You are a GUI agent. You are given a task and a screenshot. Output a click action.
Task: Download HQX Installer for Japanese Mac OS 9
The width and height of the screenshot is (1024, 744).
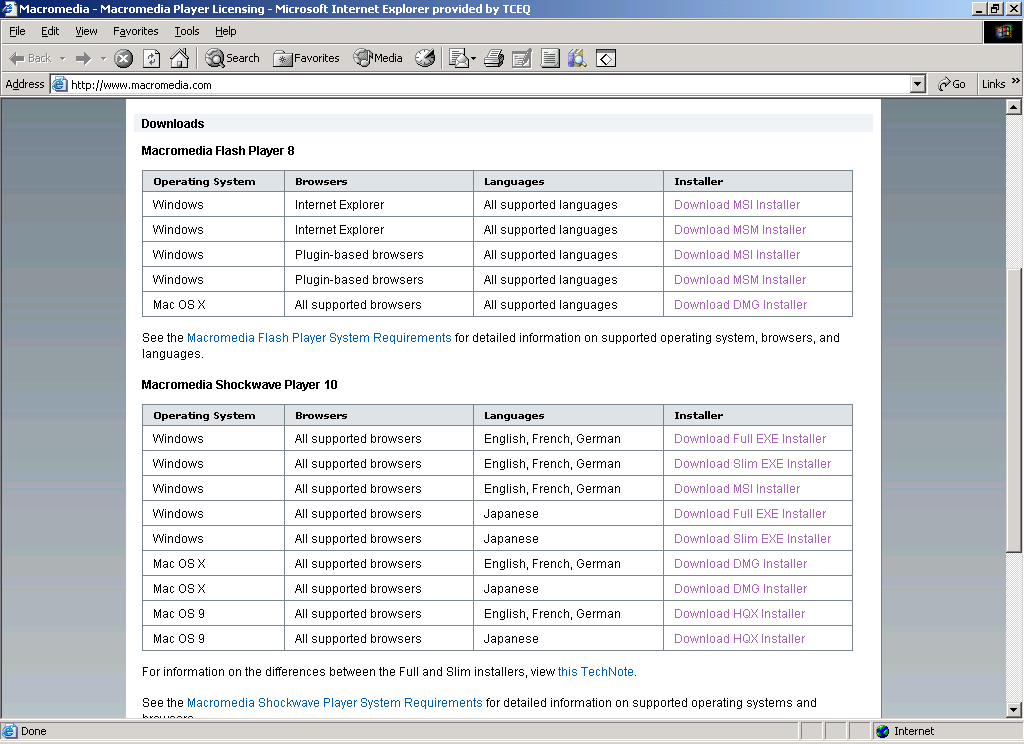point(739,639)
